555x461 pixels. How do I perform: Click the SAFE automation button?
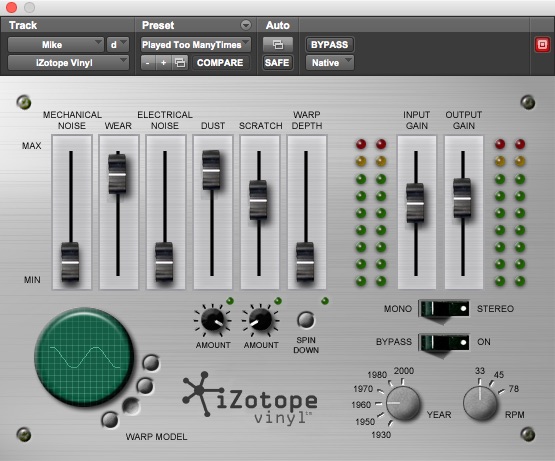click(x=277, y=63)
